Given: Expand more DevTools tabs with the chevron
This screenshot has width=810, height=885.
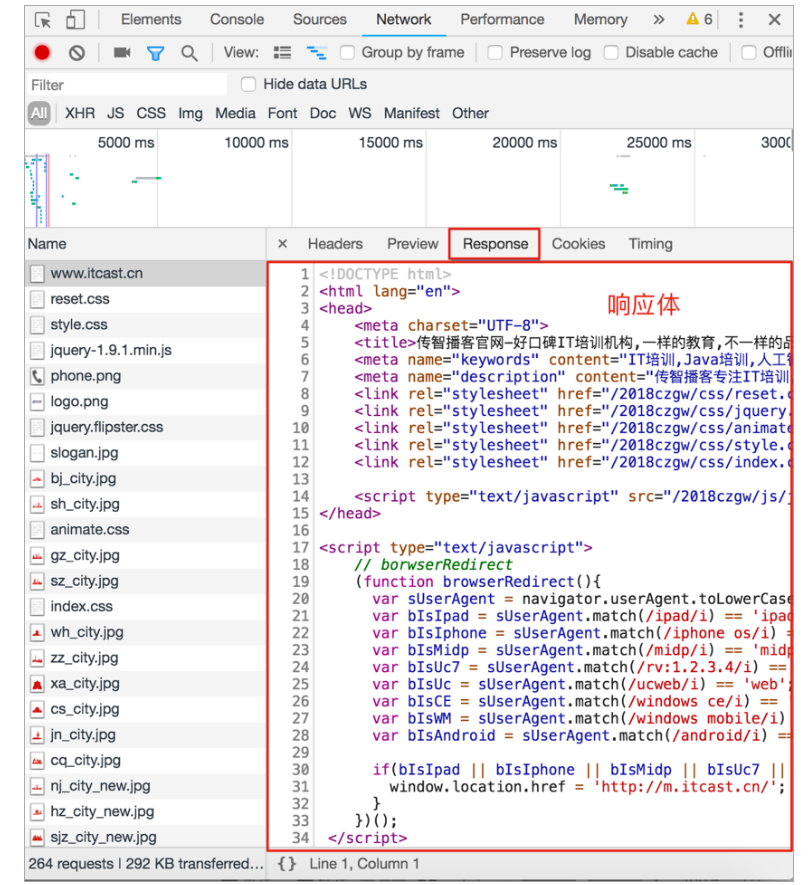Looking at the screenshot, I should click(x=659, y=20).
